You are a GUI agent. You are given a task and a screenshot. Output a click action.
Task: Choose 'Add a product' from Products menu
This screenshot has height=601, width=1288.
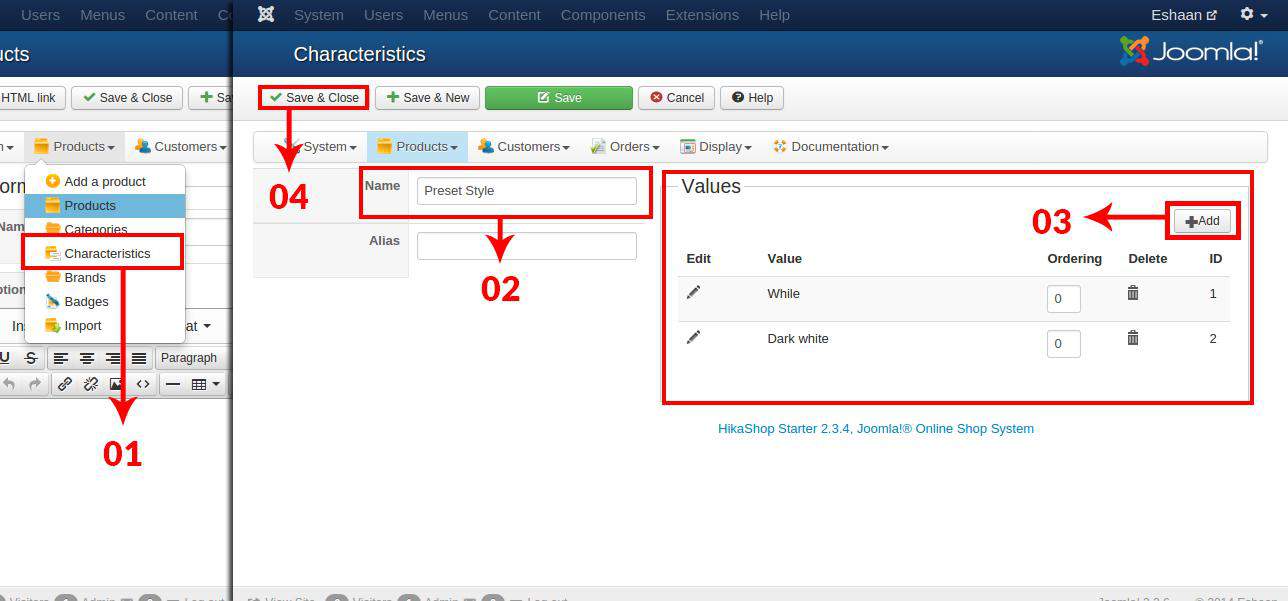click(x=105, y=181)
